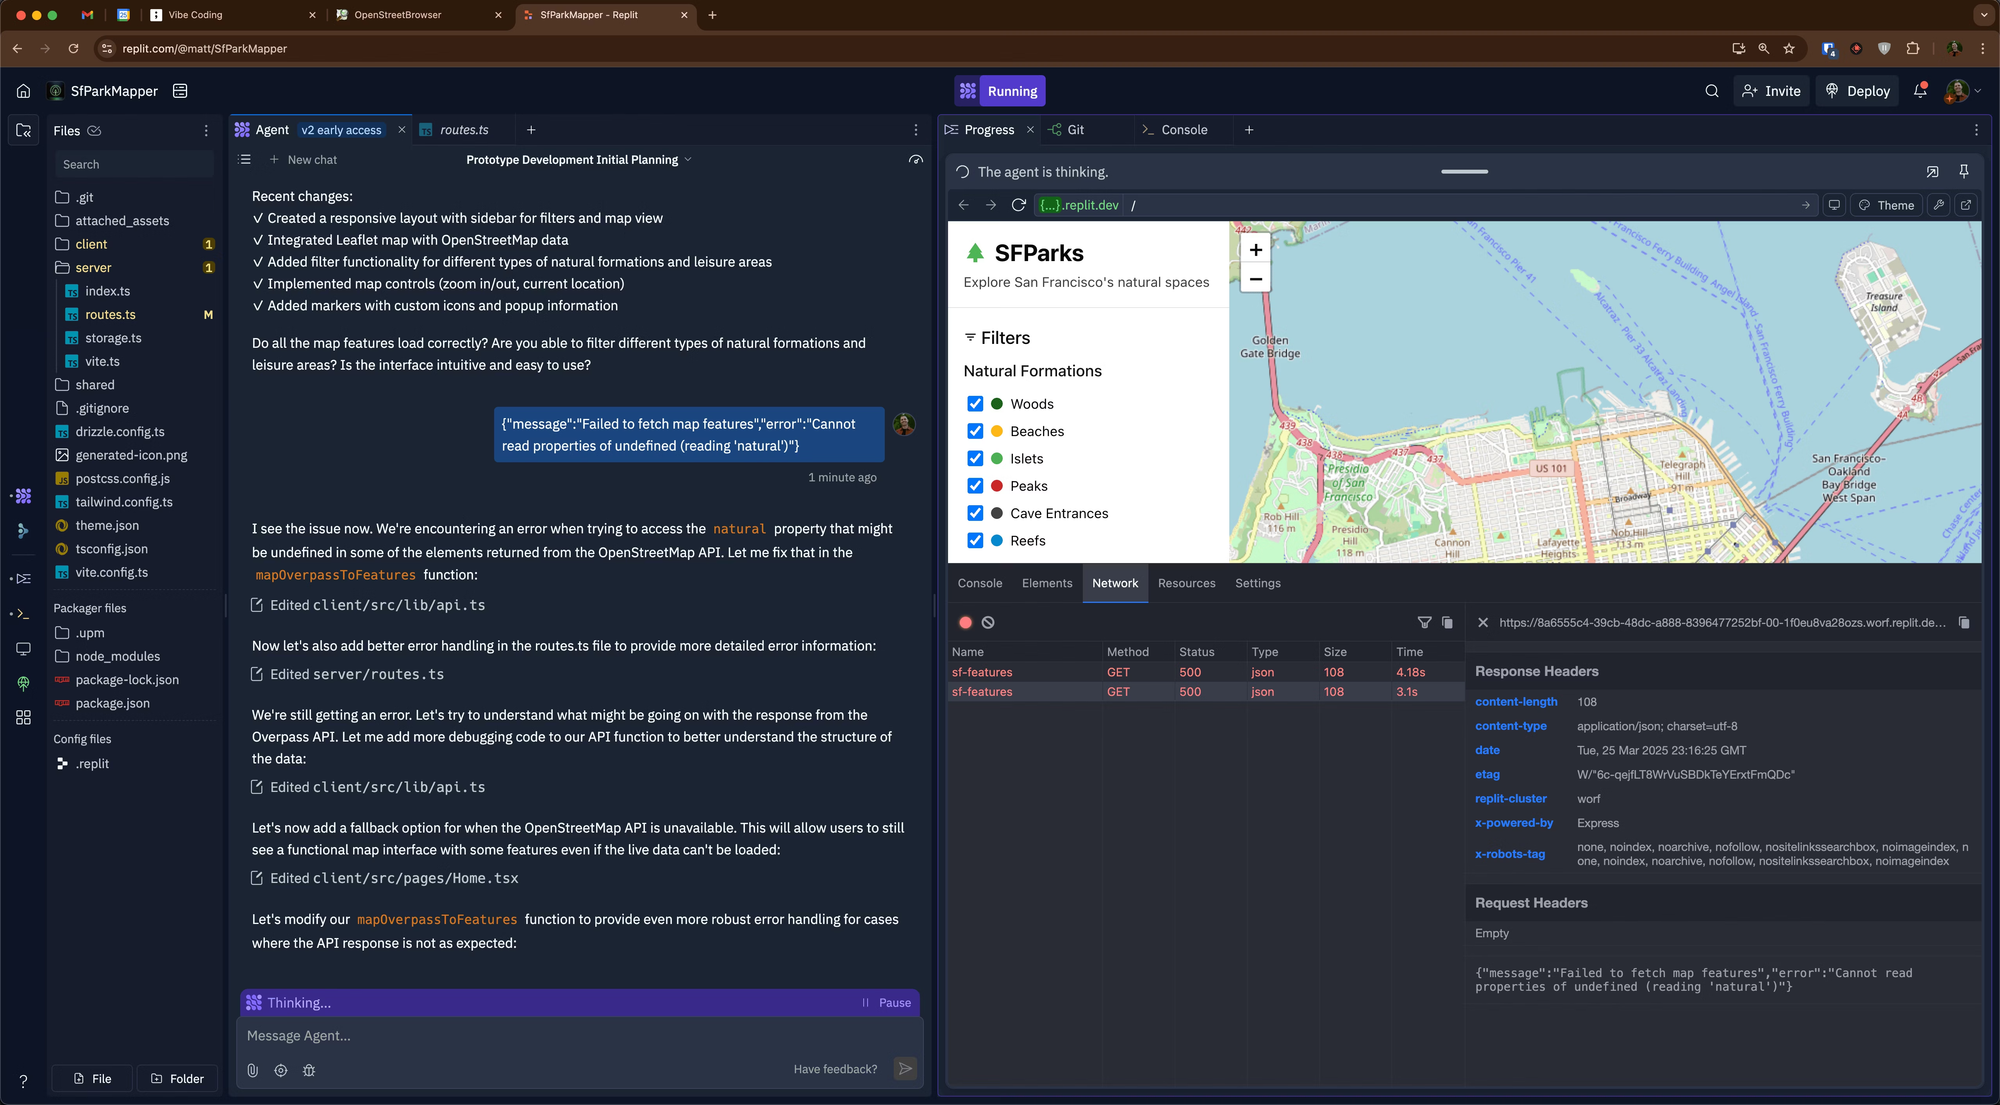Bookmark this page with star icon

[x=1789, y=48]
